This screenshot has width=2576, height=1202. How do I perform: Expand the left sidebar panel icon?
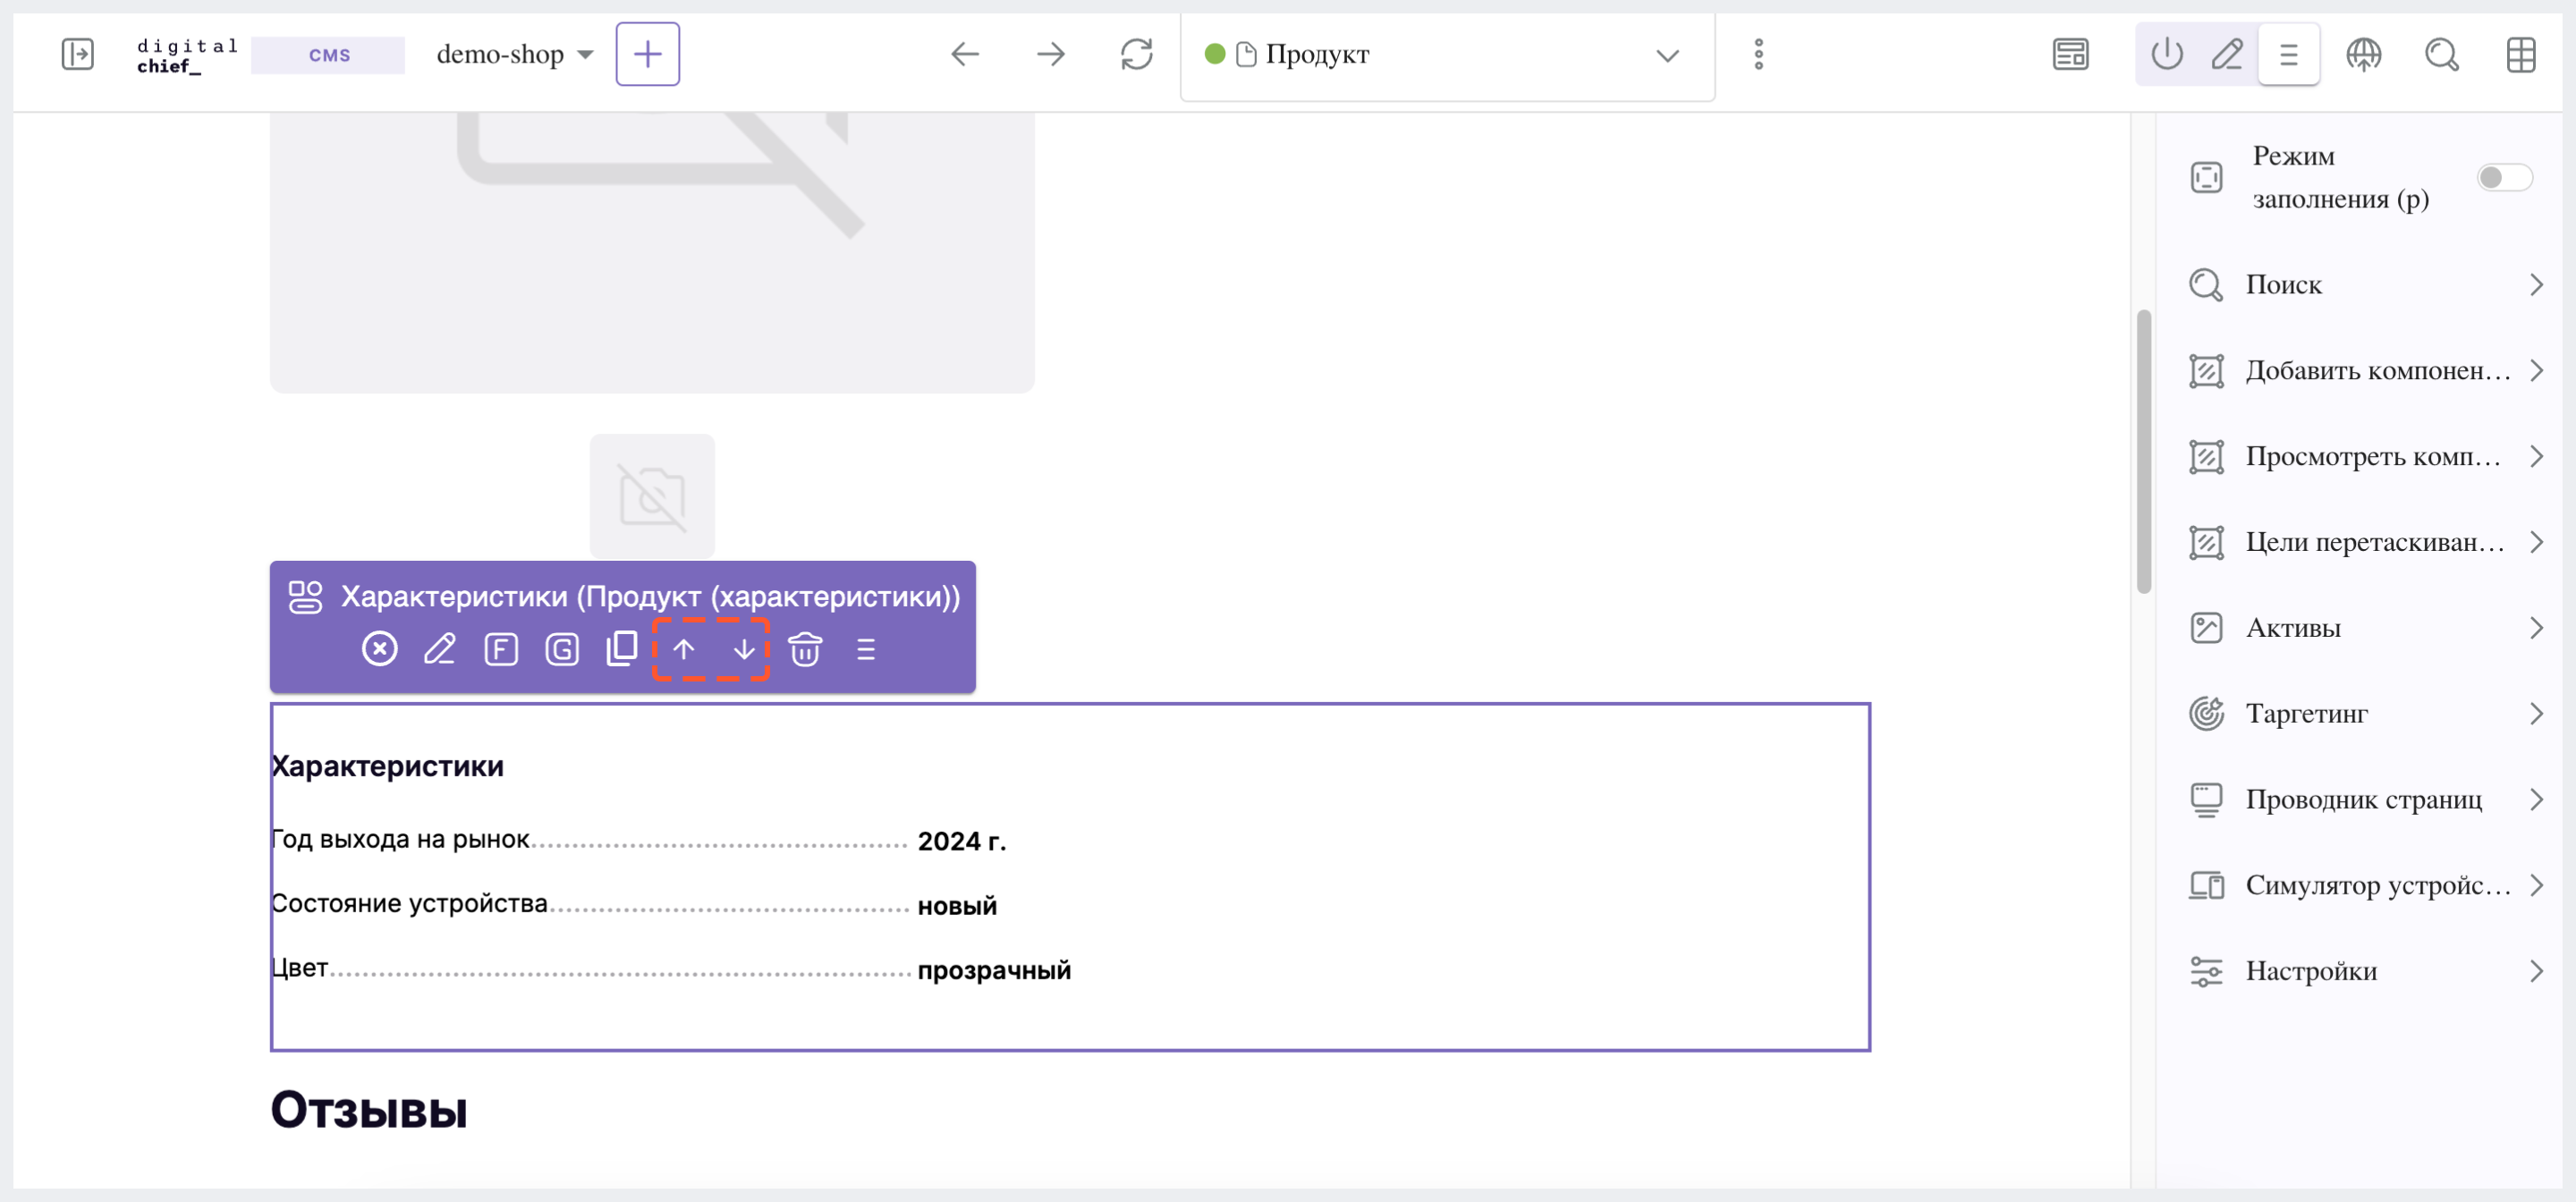pos(77,54)
